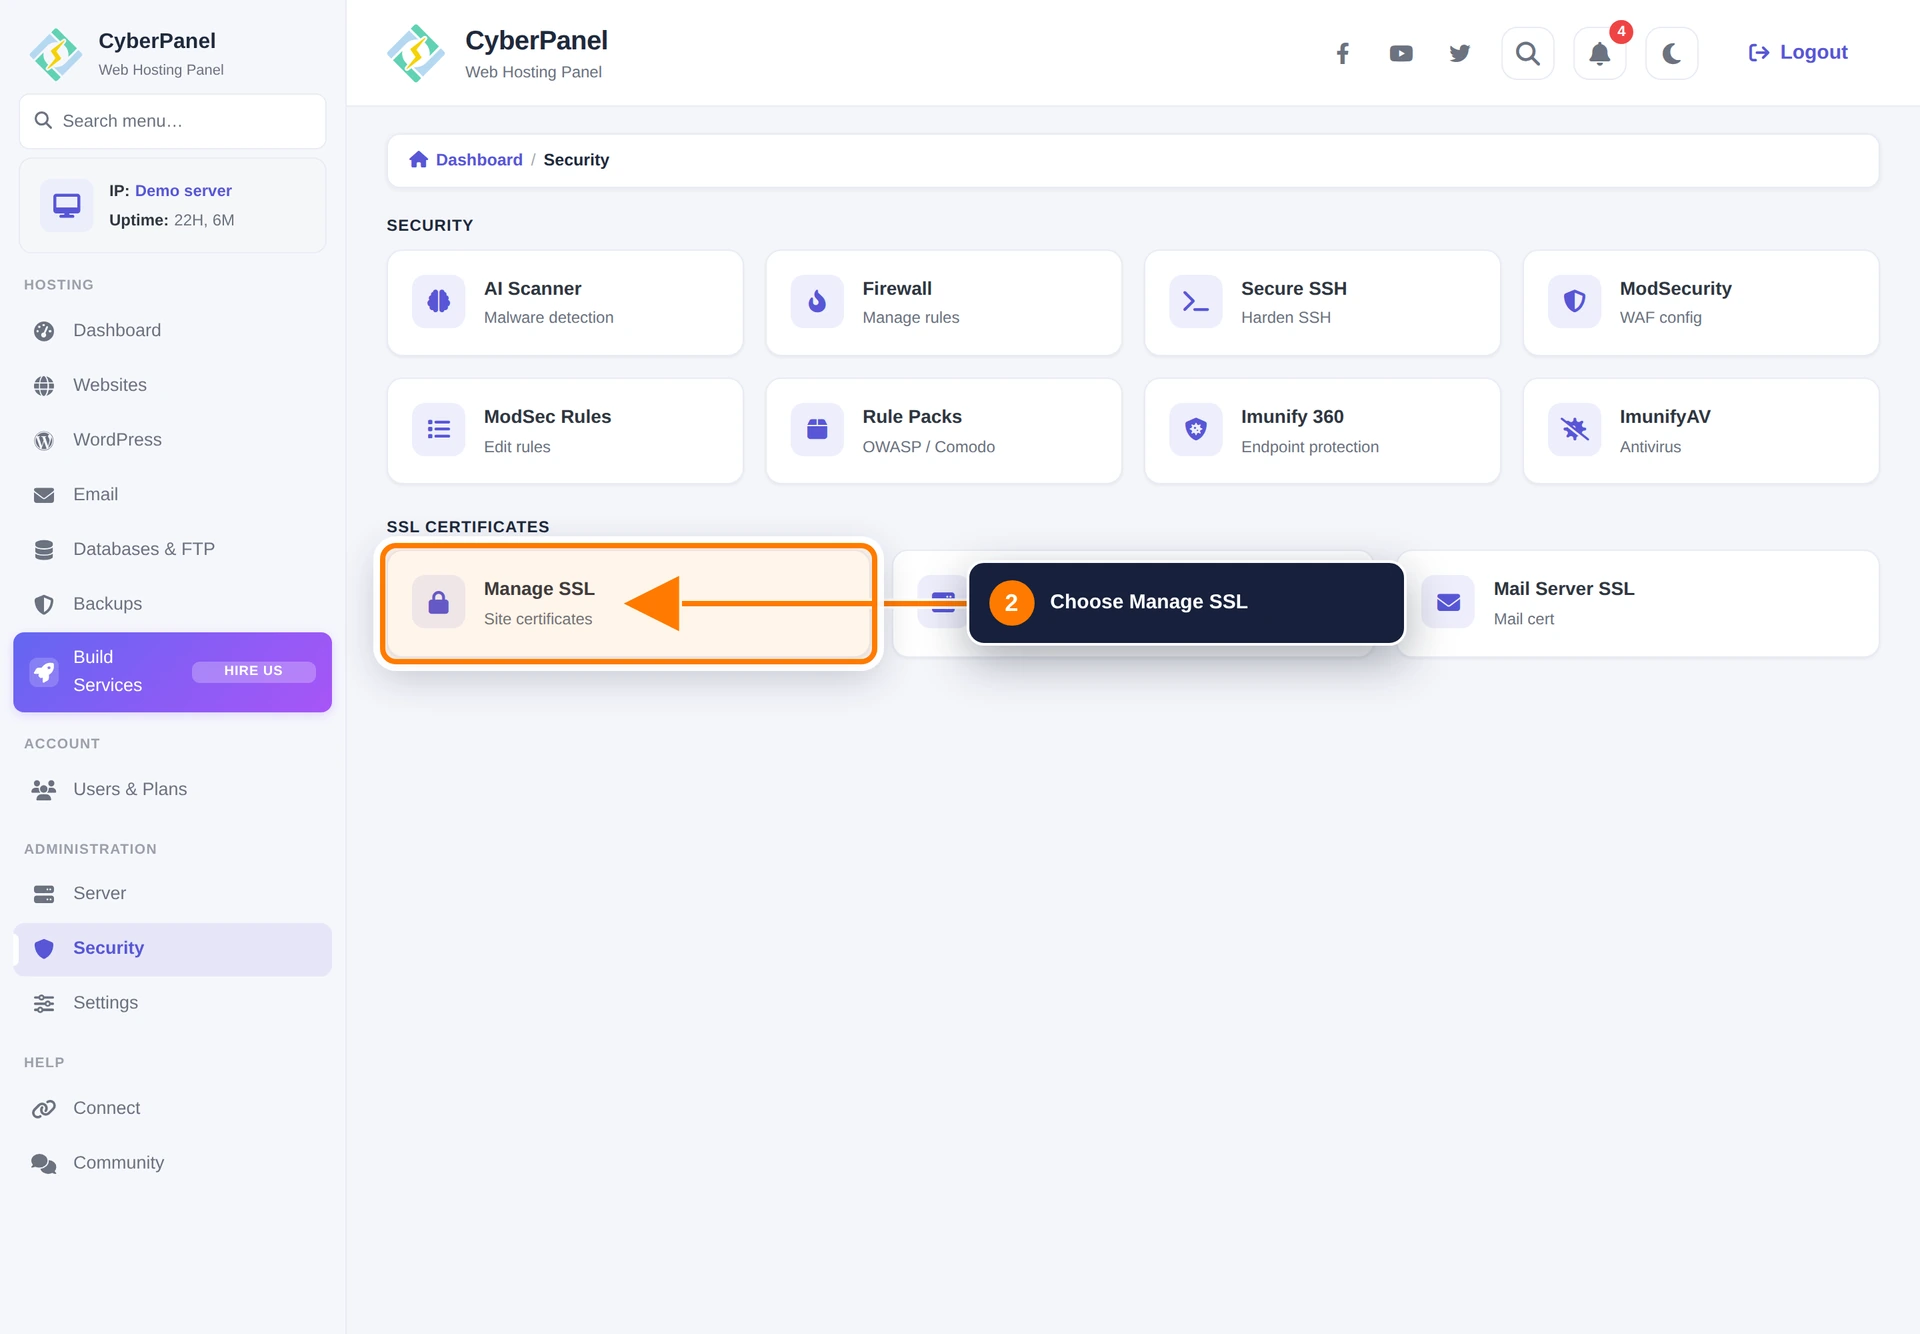
Task: Open the AI Scanner card
Action: click(565, 303)
